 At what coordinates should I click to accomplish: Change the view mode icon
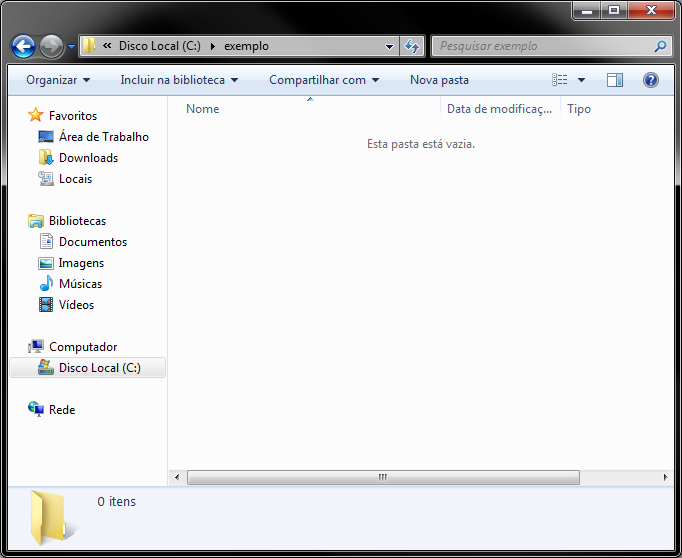pos(560,80)
